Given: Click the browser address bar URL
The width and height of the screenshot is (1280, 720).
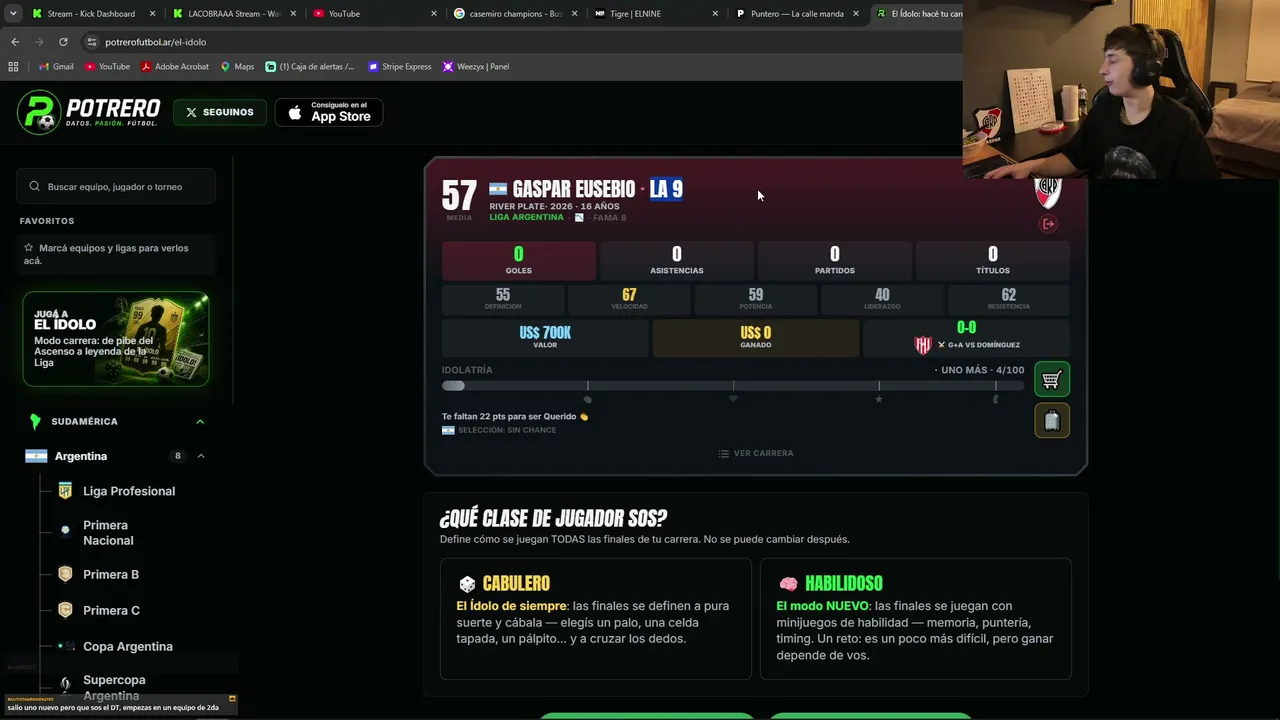Looking at the screenshot, I should click(155, 42).
